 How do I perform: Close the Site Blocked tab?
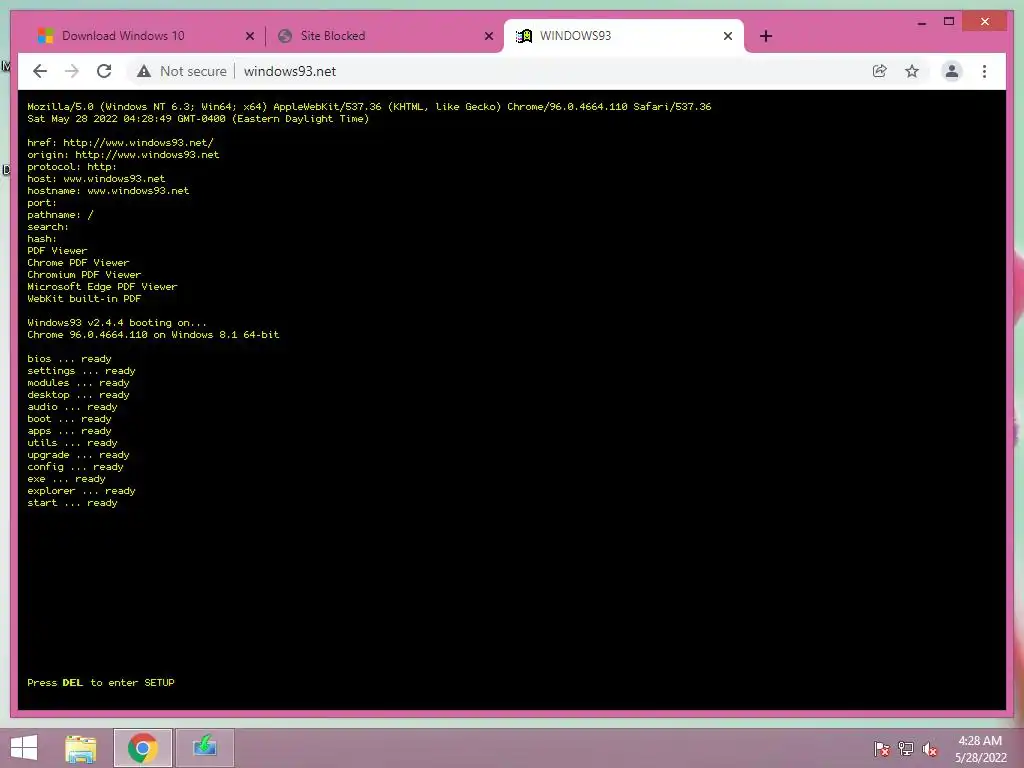click(x=488, y=36)
